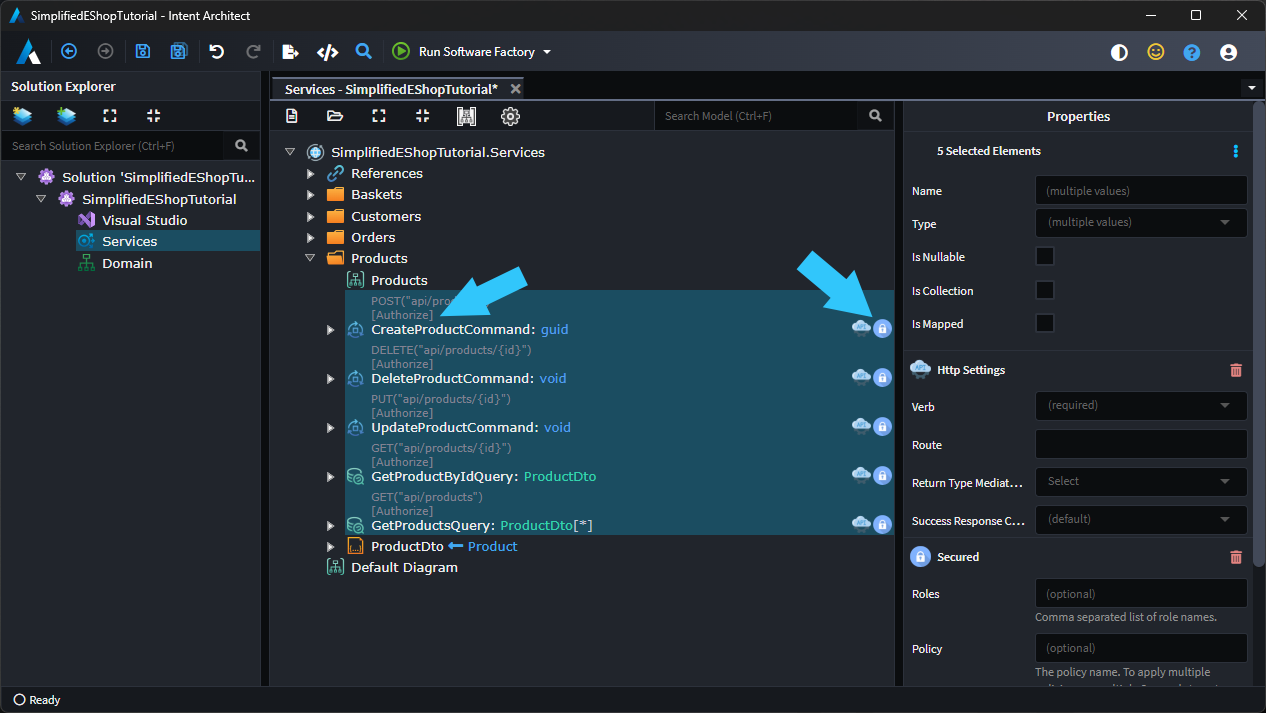Focus the Search Model field
The height and width of the screenshot is (713, 1266).
click(x=757, y=116)
